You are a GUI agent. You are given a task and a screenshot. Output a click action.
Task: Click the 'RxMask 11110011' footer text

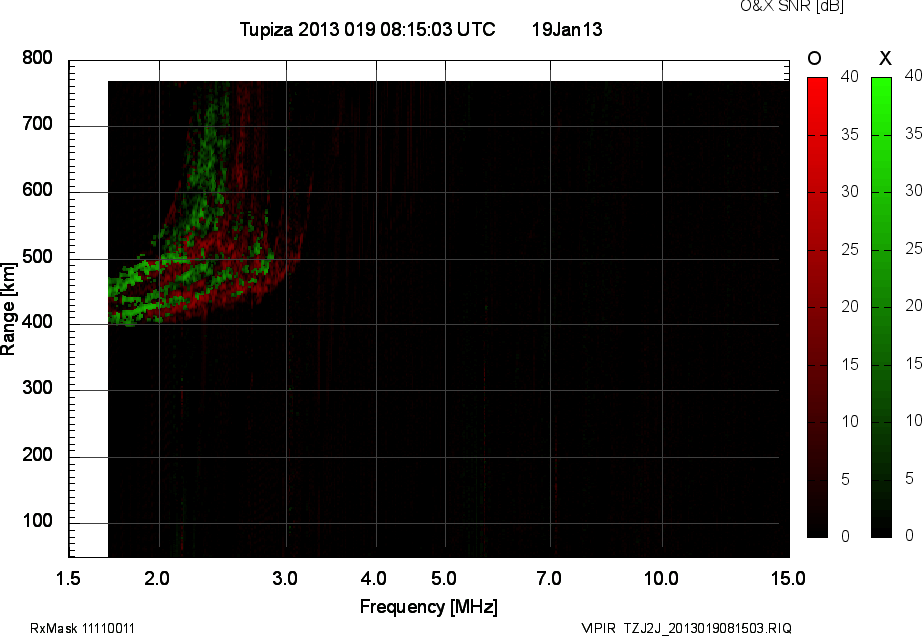82,628
